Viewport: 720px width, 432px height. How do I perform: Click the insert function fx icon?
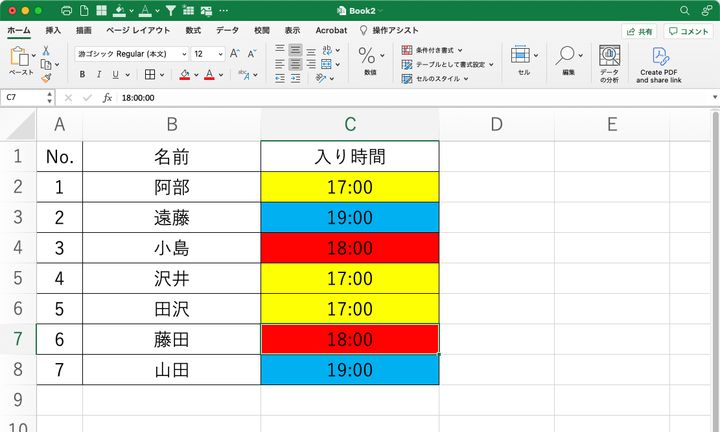click(x=105, y=98)
